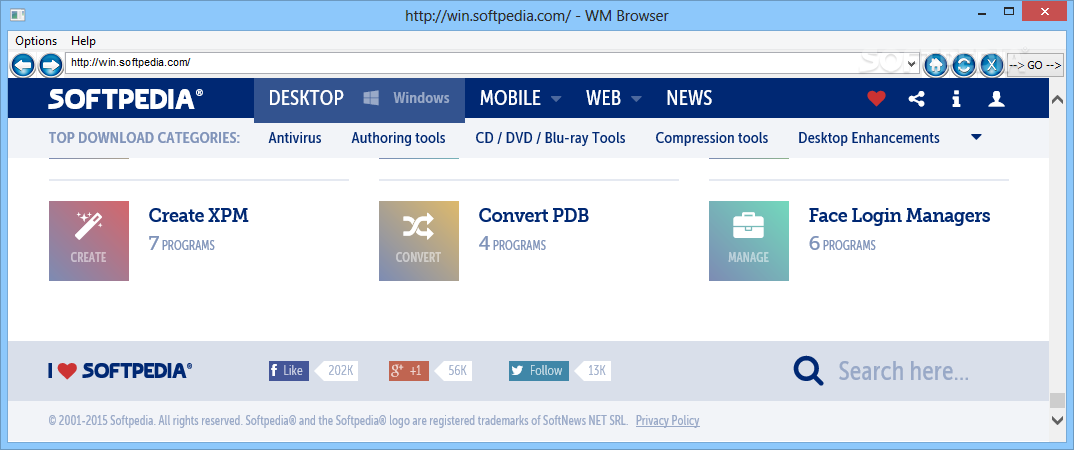Click 4 PROGRAMS under Convert PDB
The image size is (1074, 450).
tap(512, 244)
